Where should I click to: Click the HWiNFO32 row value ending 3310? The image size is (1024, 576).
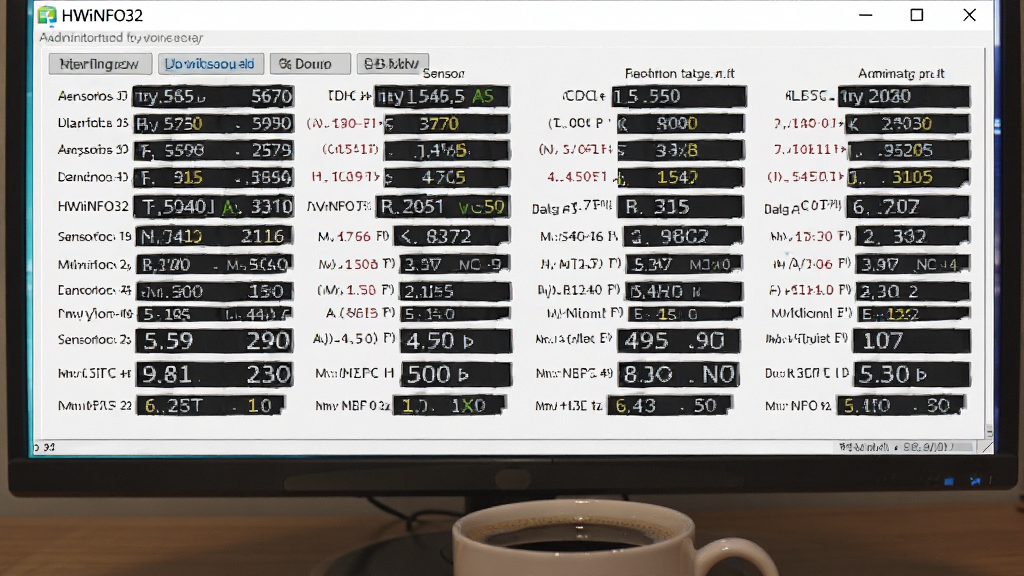[x=213, y=207]
